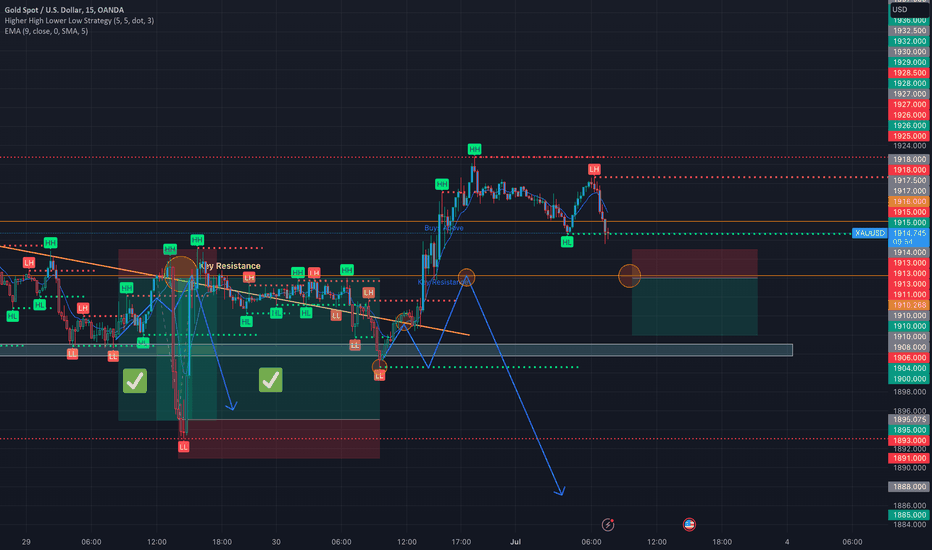932x550 pixels.
Task: Click the 1930.000 price label
Action: coord(909,52)
